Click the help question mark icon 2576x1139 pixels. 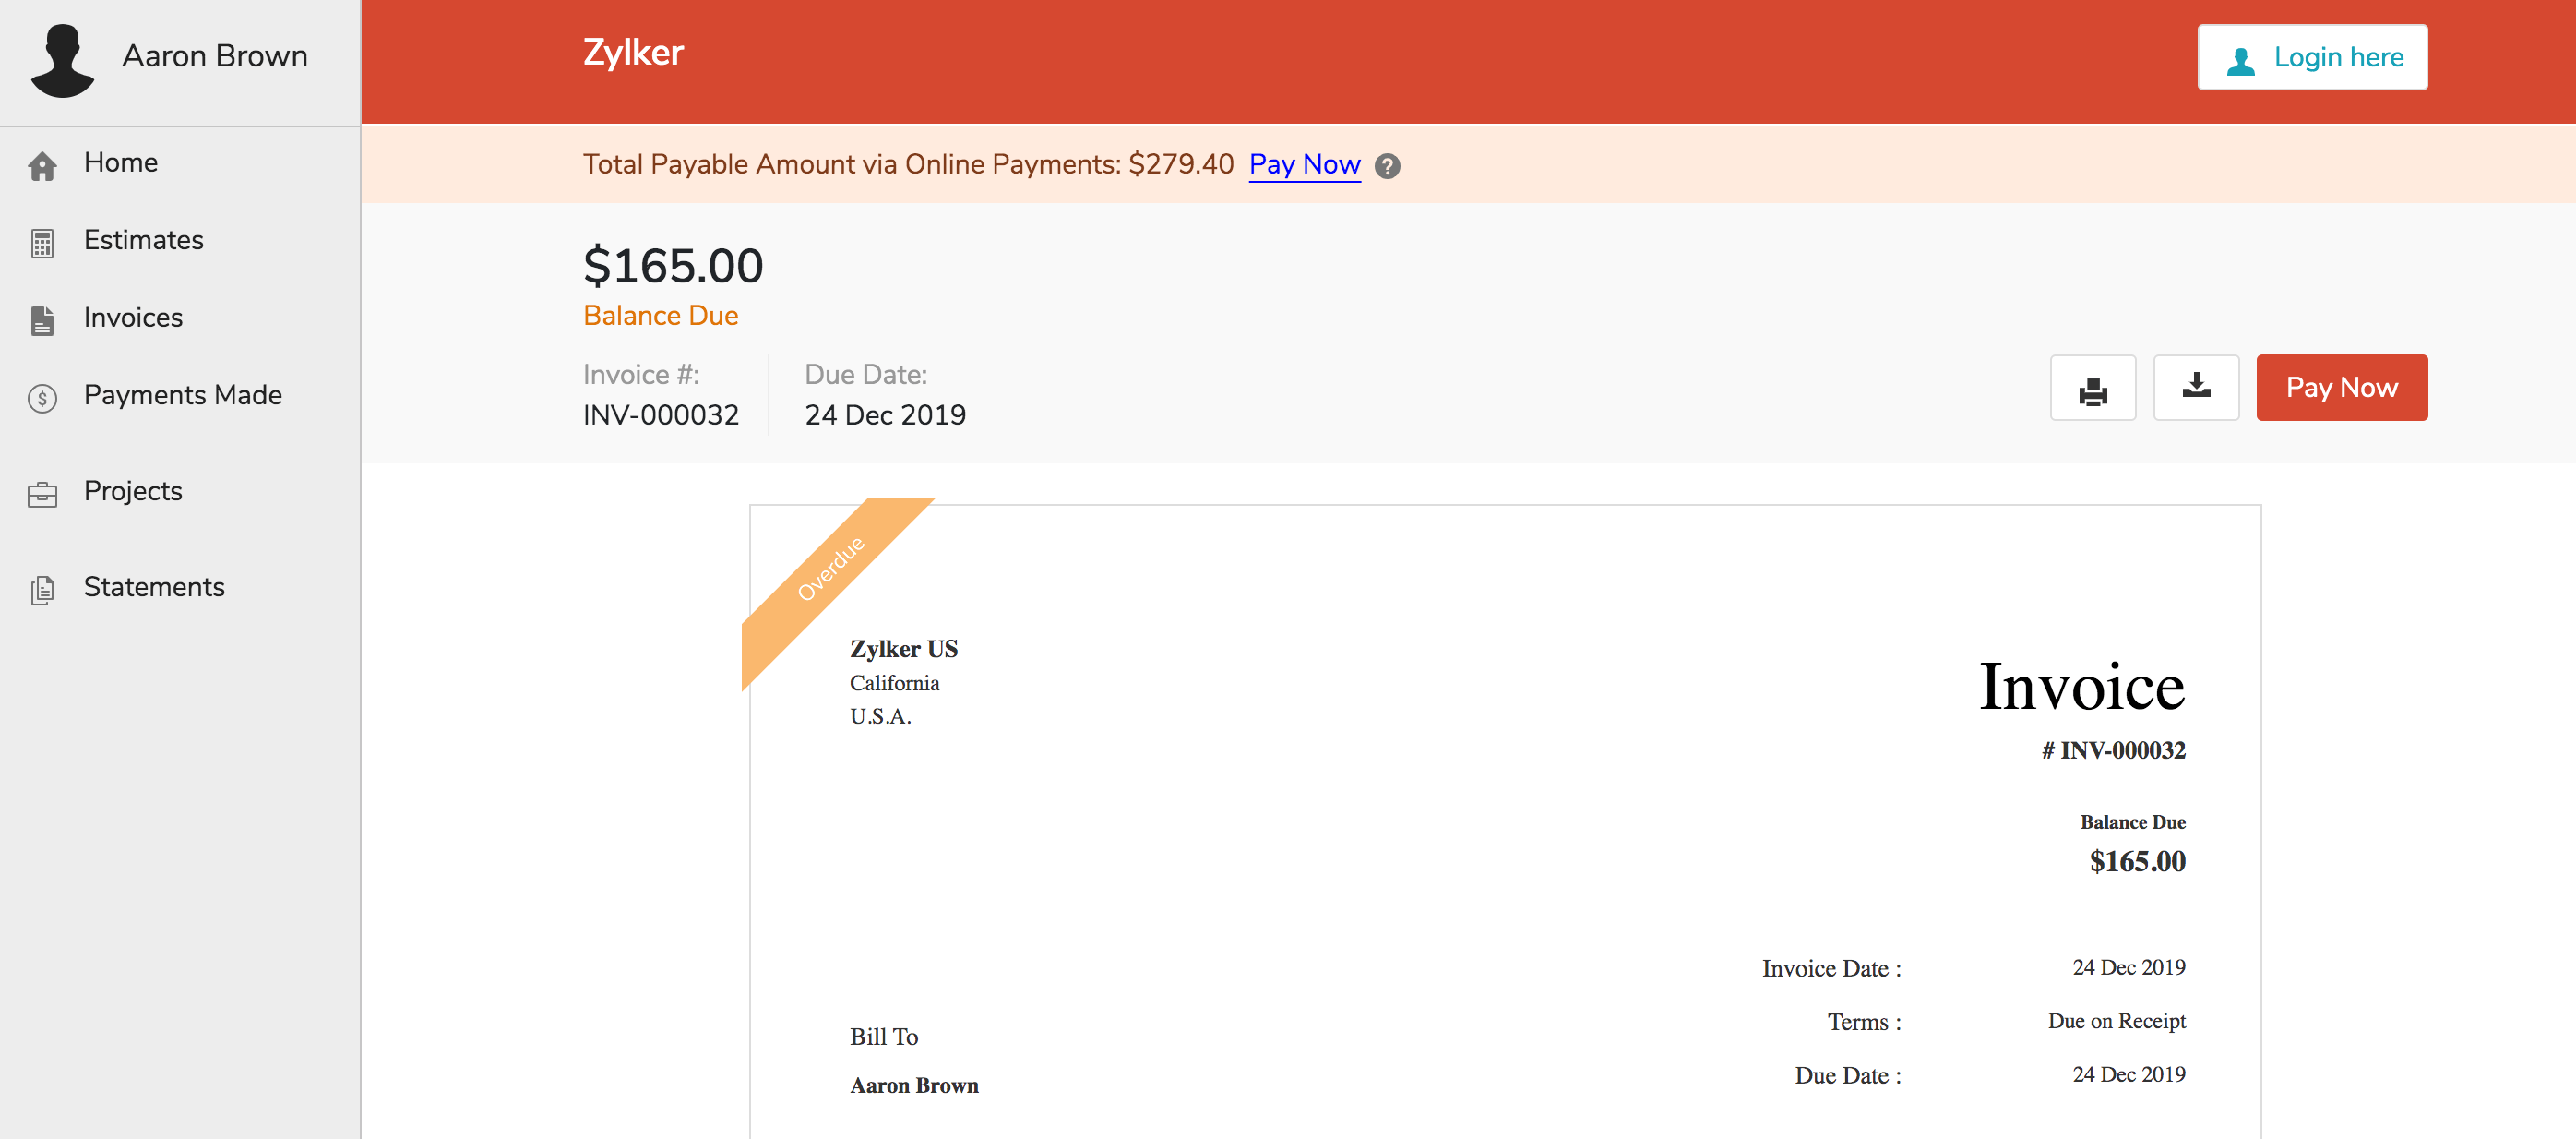pos(1387,166)
